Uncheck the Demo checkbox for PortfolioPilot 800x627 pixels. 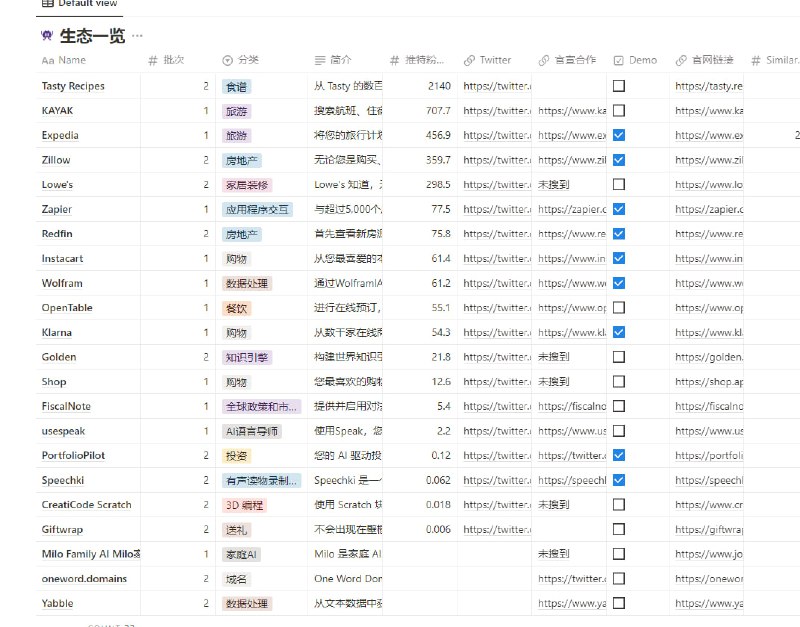619,455
